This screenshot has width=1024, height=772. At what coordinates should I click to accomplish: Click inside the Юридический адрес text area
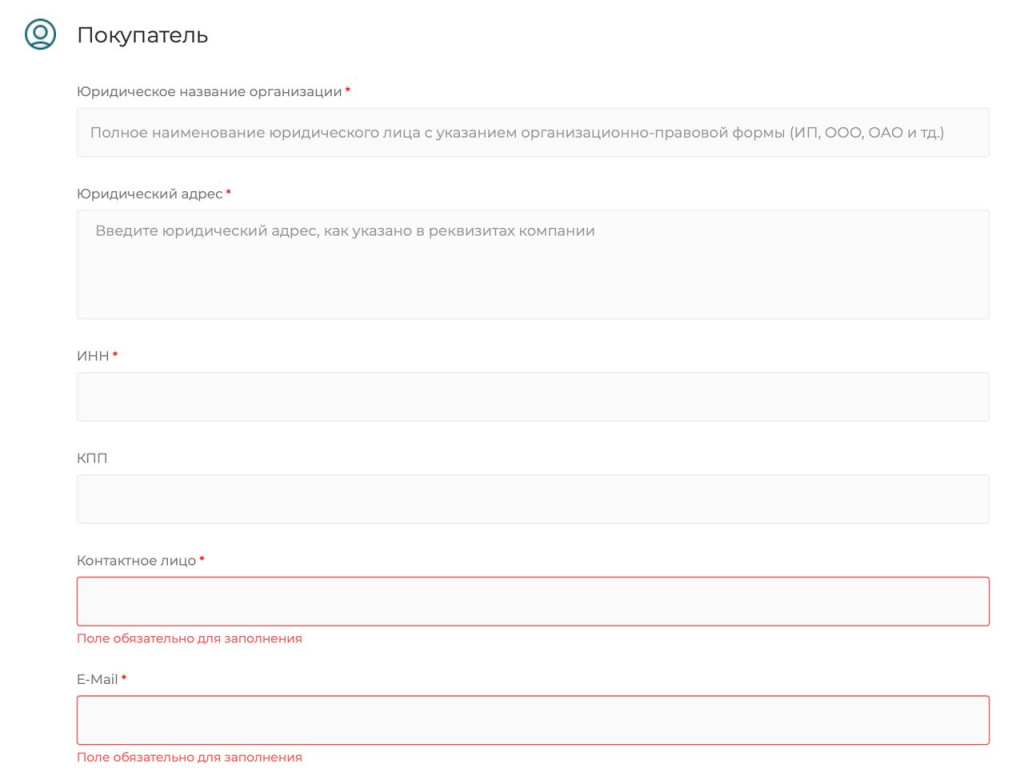point(533,265)
